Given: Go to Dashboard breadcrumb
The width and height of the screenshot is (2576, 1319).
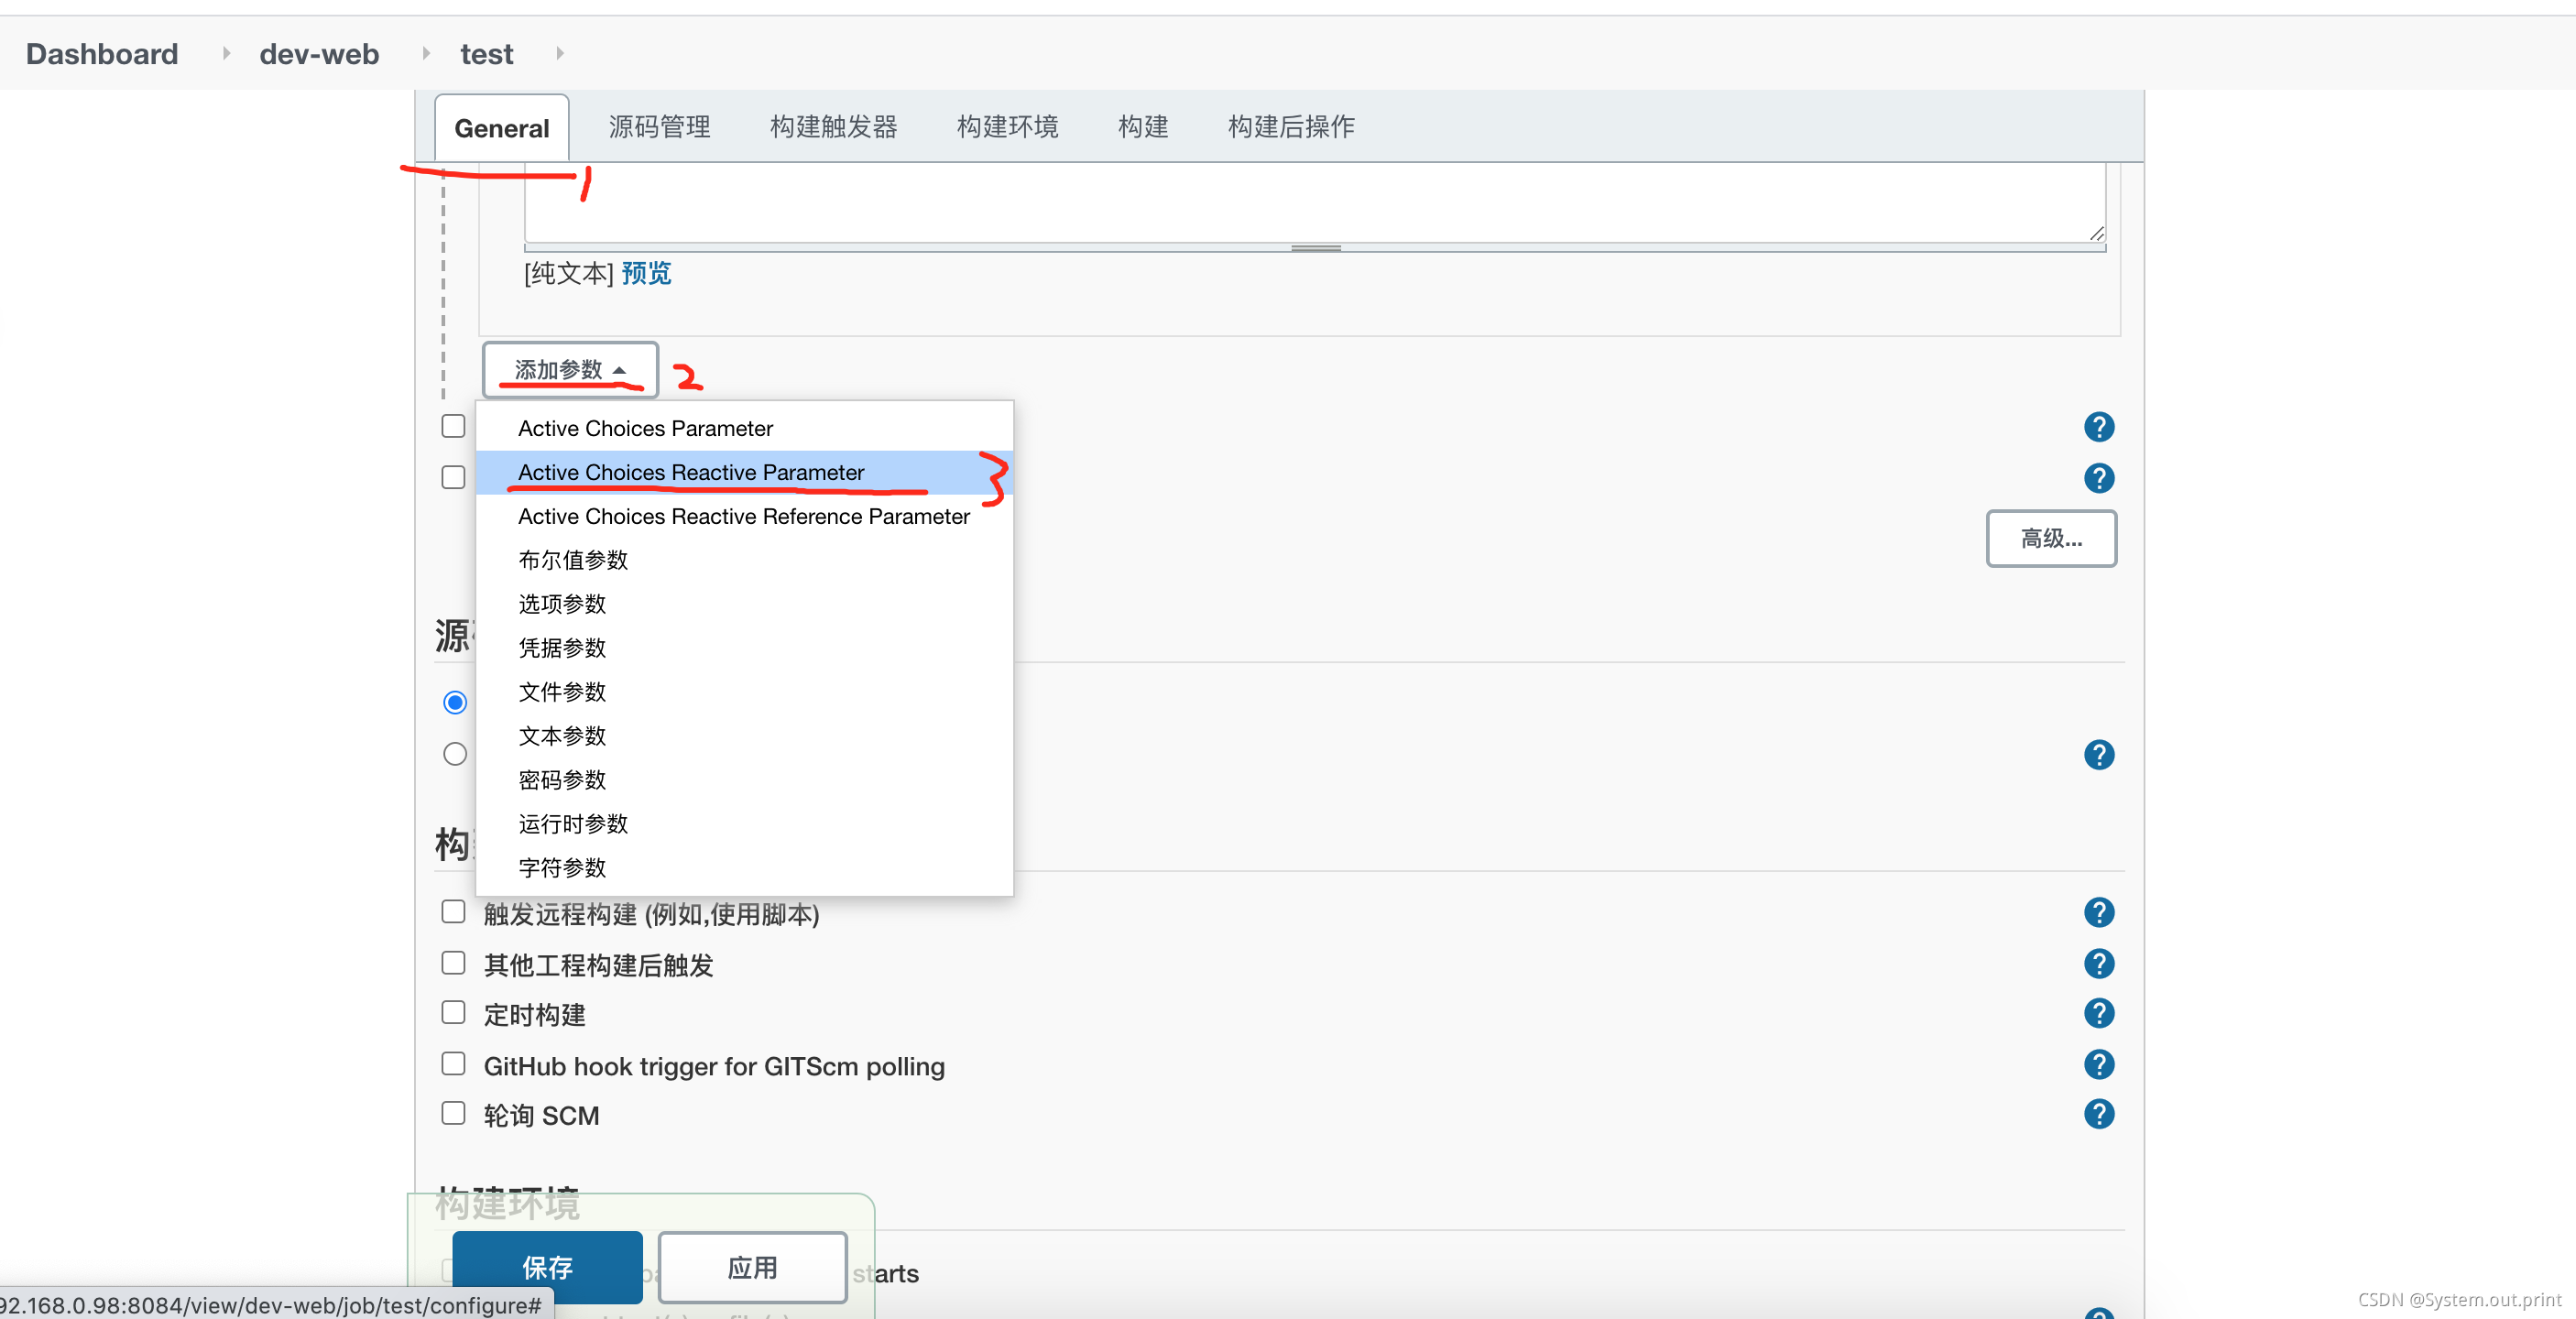Looking at the screenshot, I should [x=102, y=53].
